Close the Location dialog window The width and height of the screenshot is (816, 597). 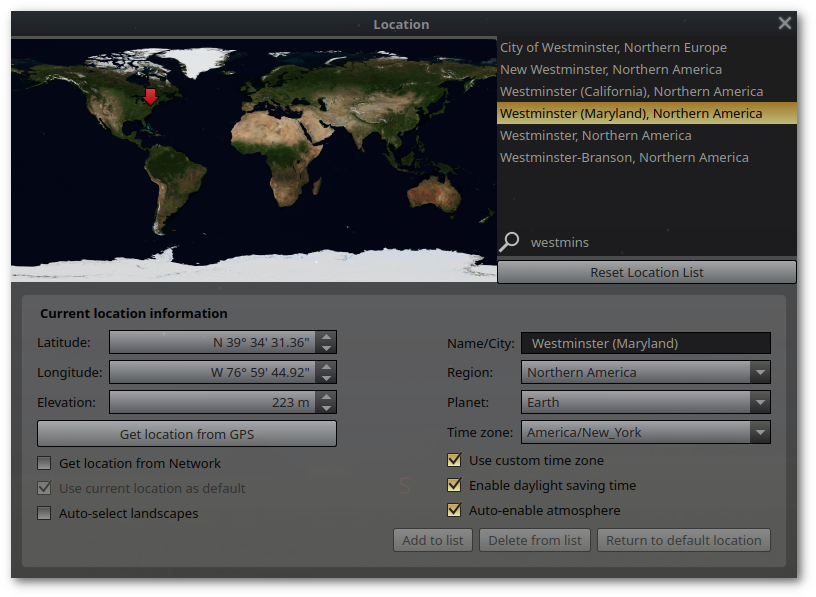click(x=785, y=23)
